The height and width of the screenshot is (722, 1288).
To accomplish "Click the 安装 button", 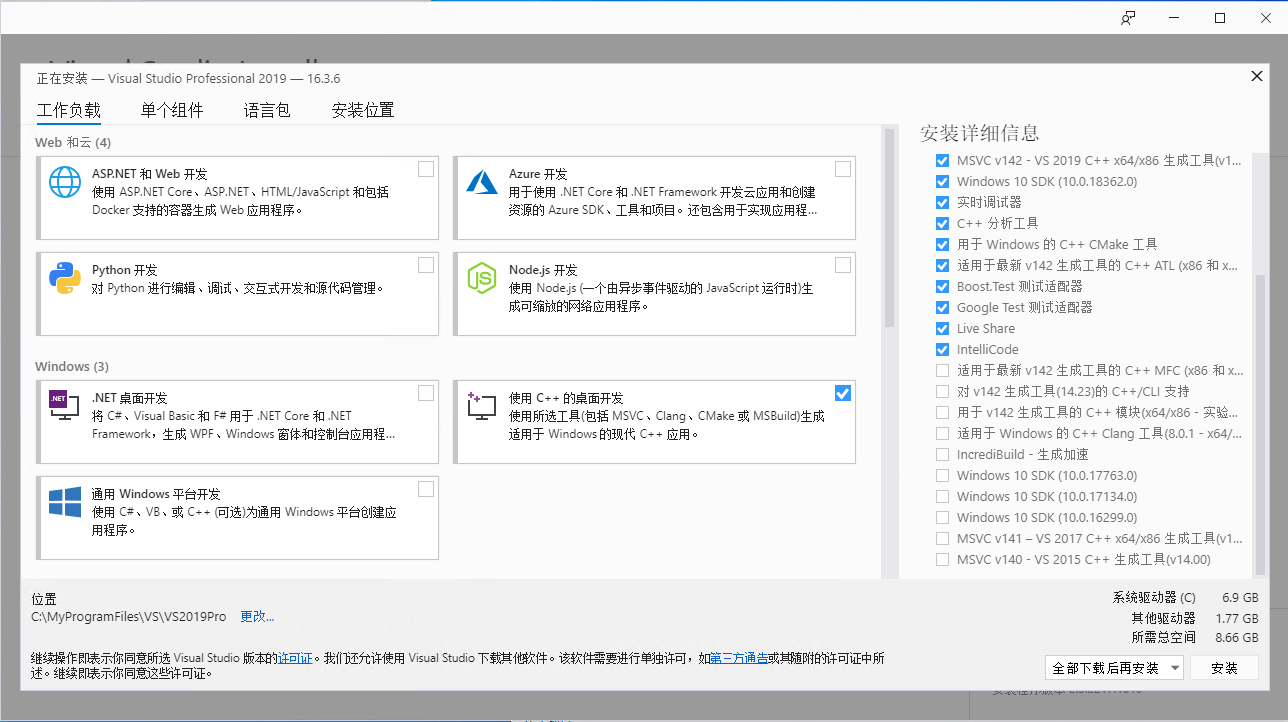I will coord(1224,667).
